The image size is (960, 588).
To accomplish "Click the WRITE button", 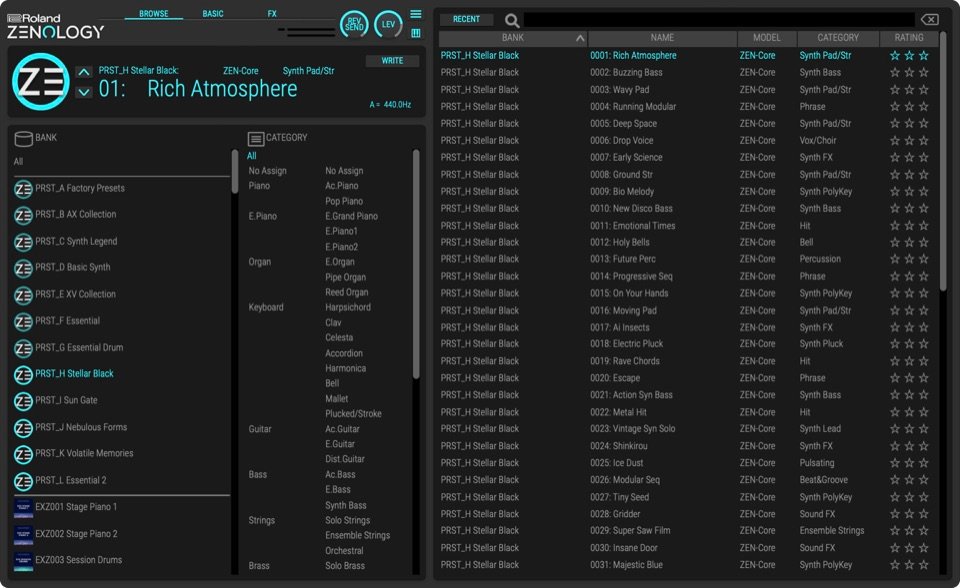I will coord(392,61).
